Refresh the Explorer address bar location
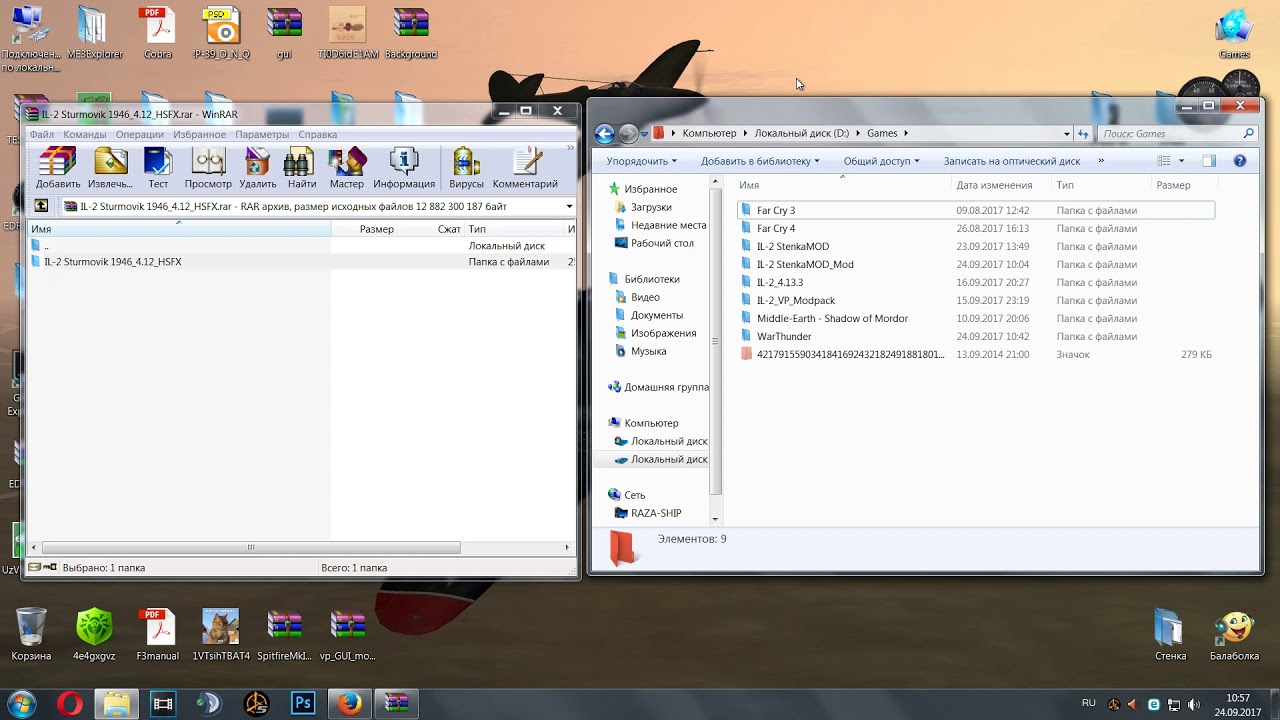Screen dimensions: 1280x720 coord(1083,134)
